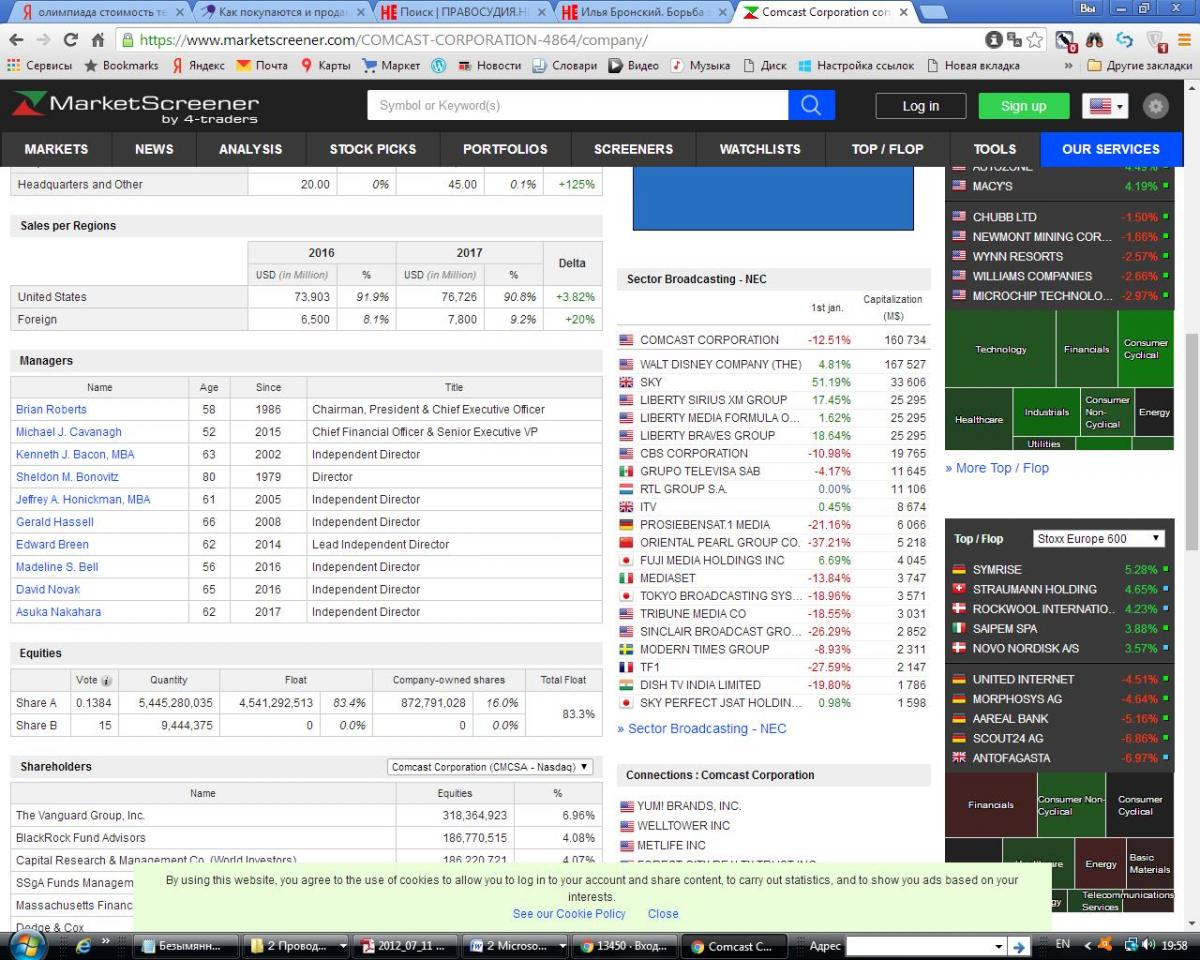Click the page vertical scrollbar thumb

pyautogui.click(x=1190, y=441)
